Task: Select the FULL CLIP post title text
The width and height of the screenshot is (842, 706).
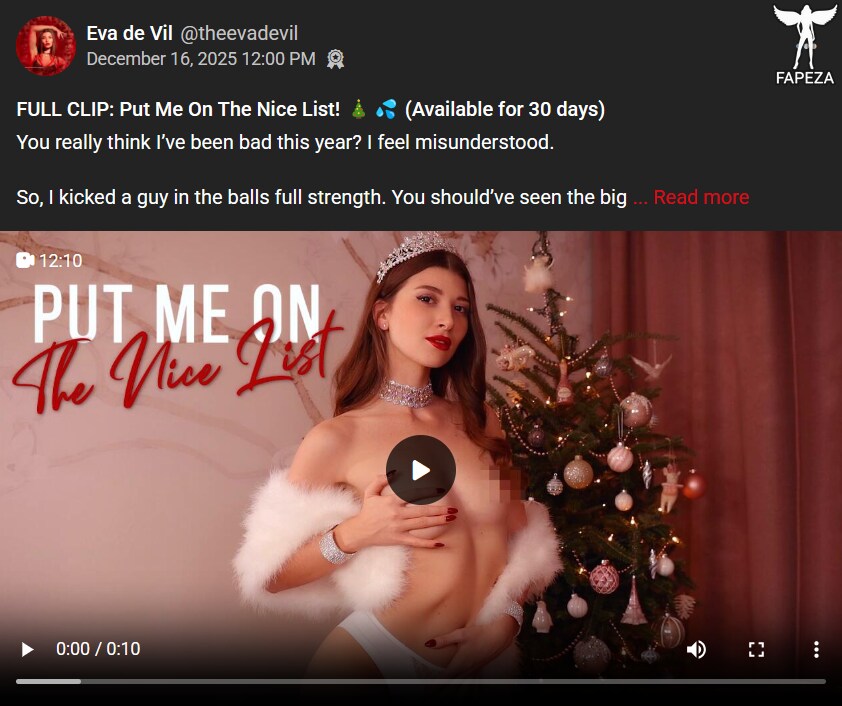Action: (x=178, y=109)
